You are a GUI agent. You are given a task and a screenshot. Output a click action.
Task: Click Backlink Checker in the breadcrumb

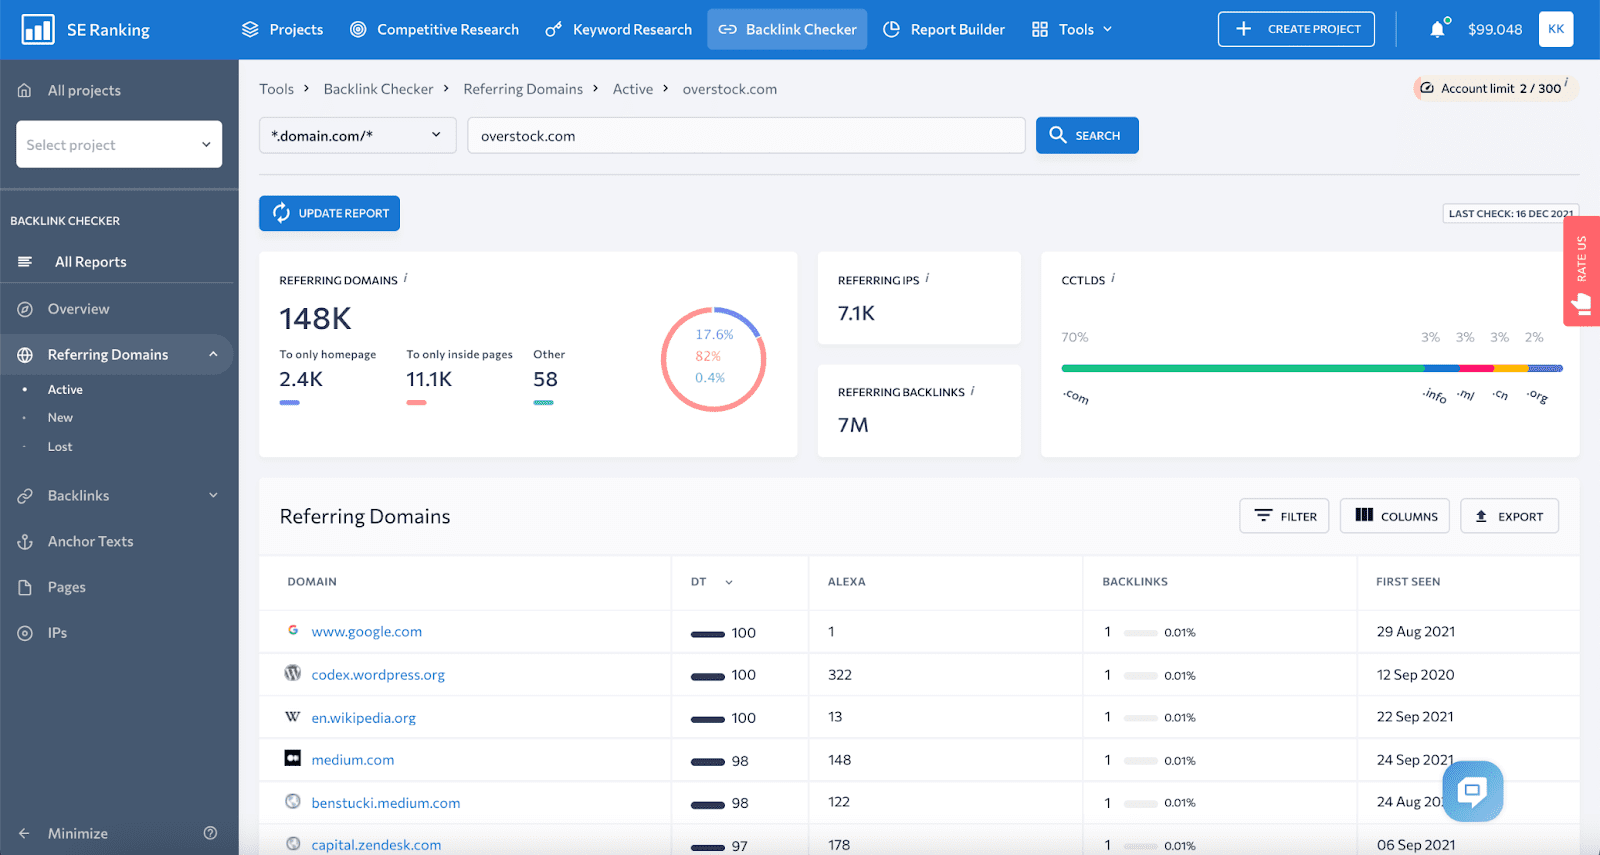[378, 89]
